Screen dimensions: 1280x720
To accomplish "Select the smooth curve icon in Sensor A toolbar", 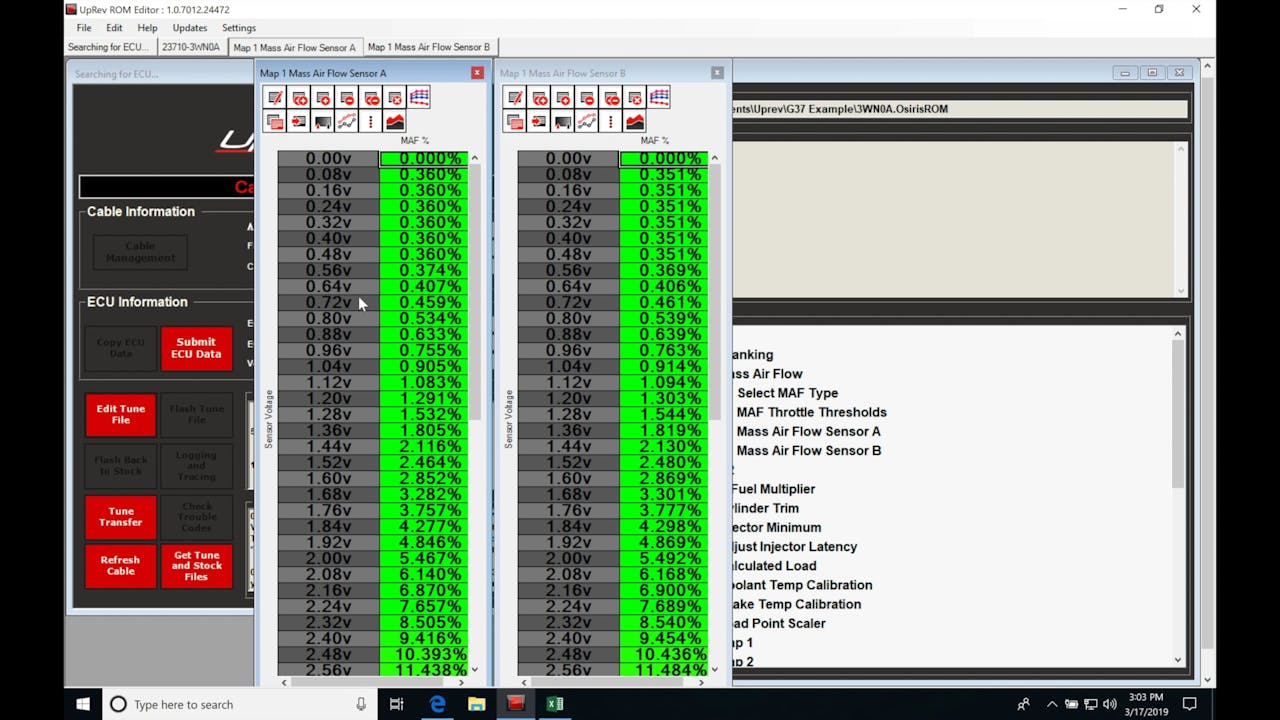I will point(347,121).
